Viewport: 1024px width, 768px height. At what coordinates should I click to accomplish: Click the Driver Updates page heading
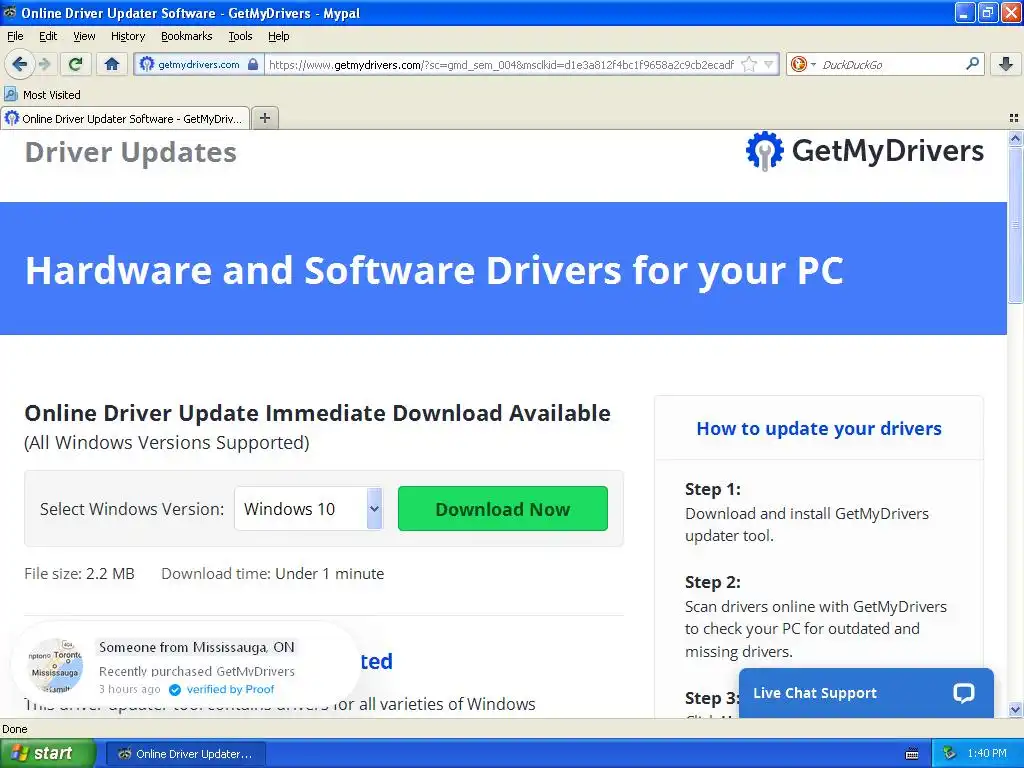coord(131,152)
